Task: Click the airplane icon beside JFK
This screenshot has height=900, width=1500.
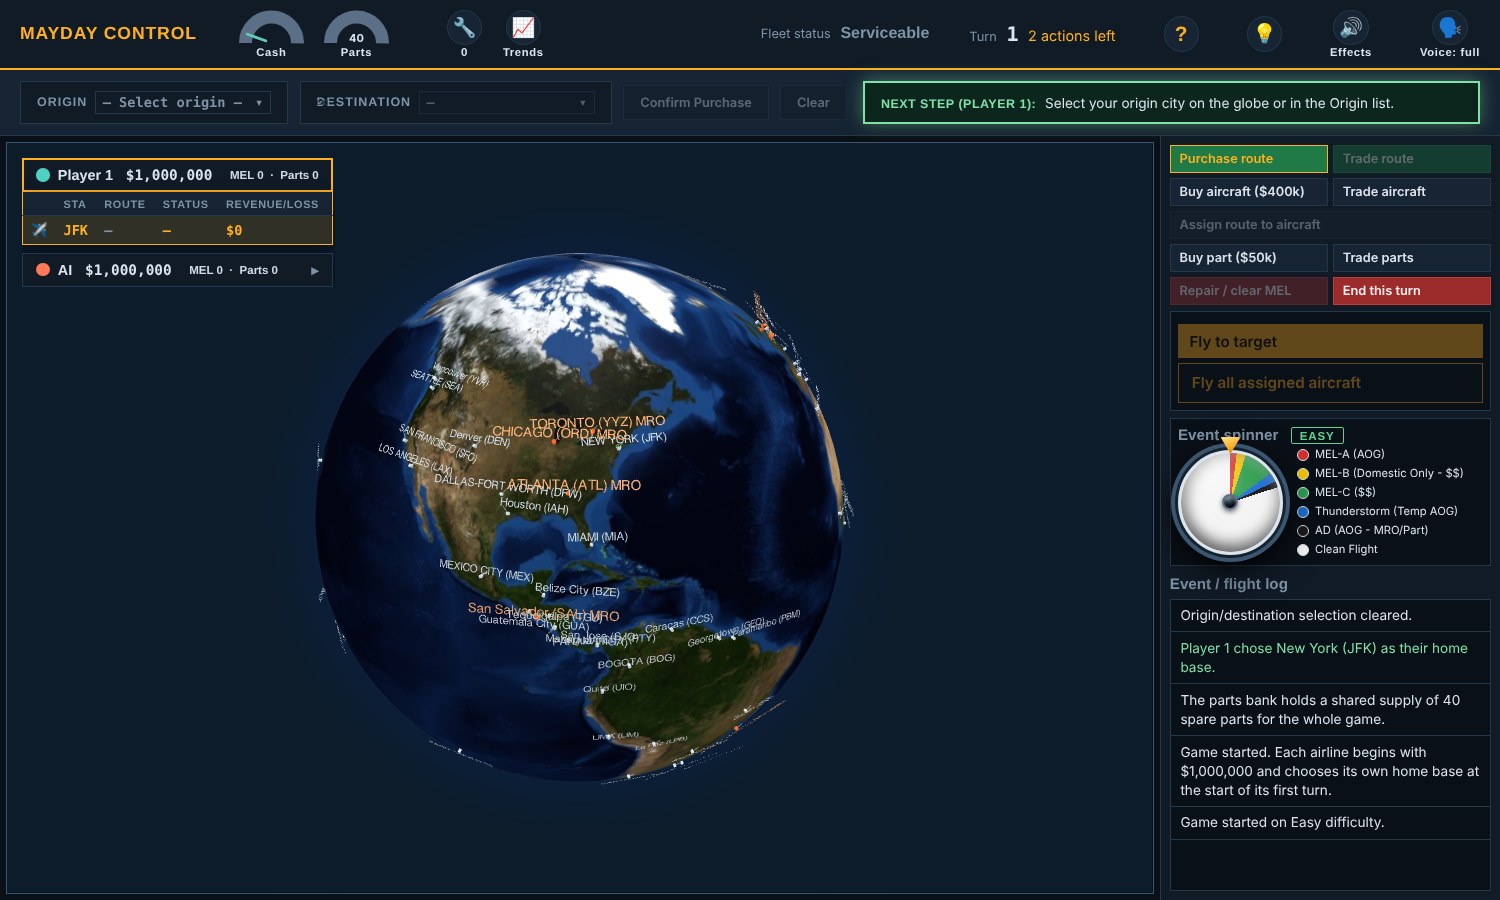Action: tap(40, 230)
